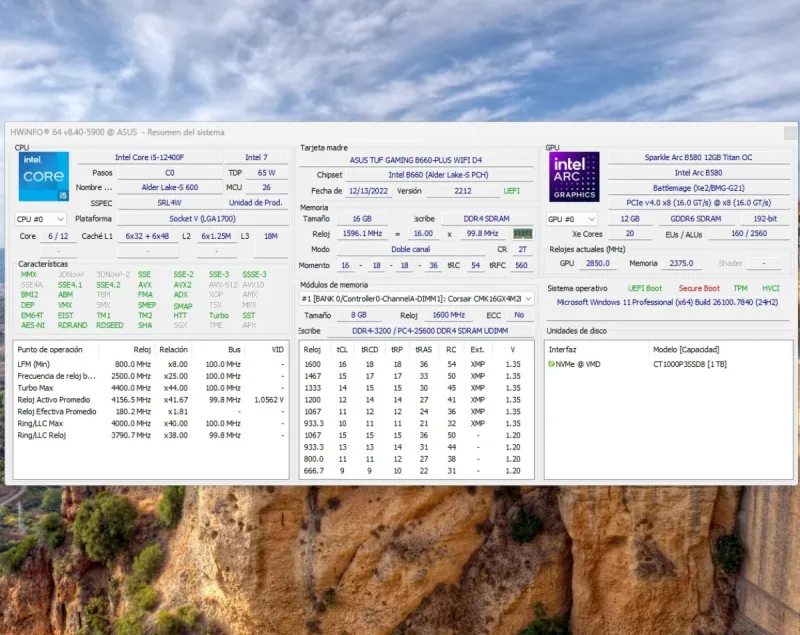Click the 8 GB module size field
Viewport: 800px width, 635px height.
tap(359, 315)
